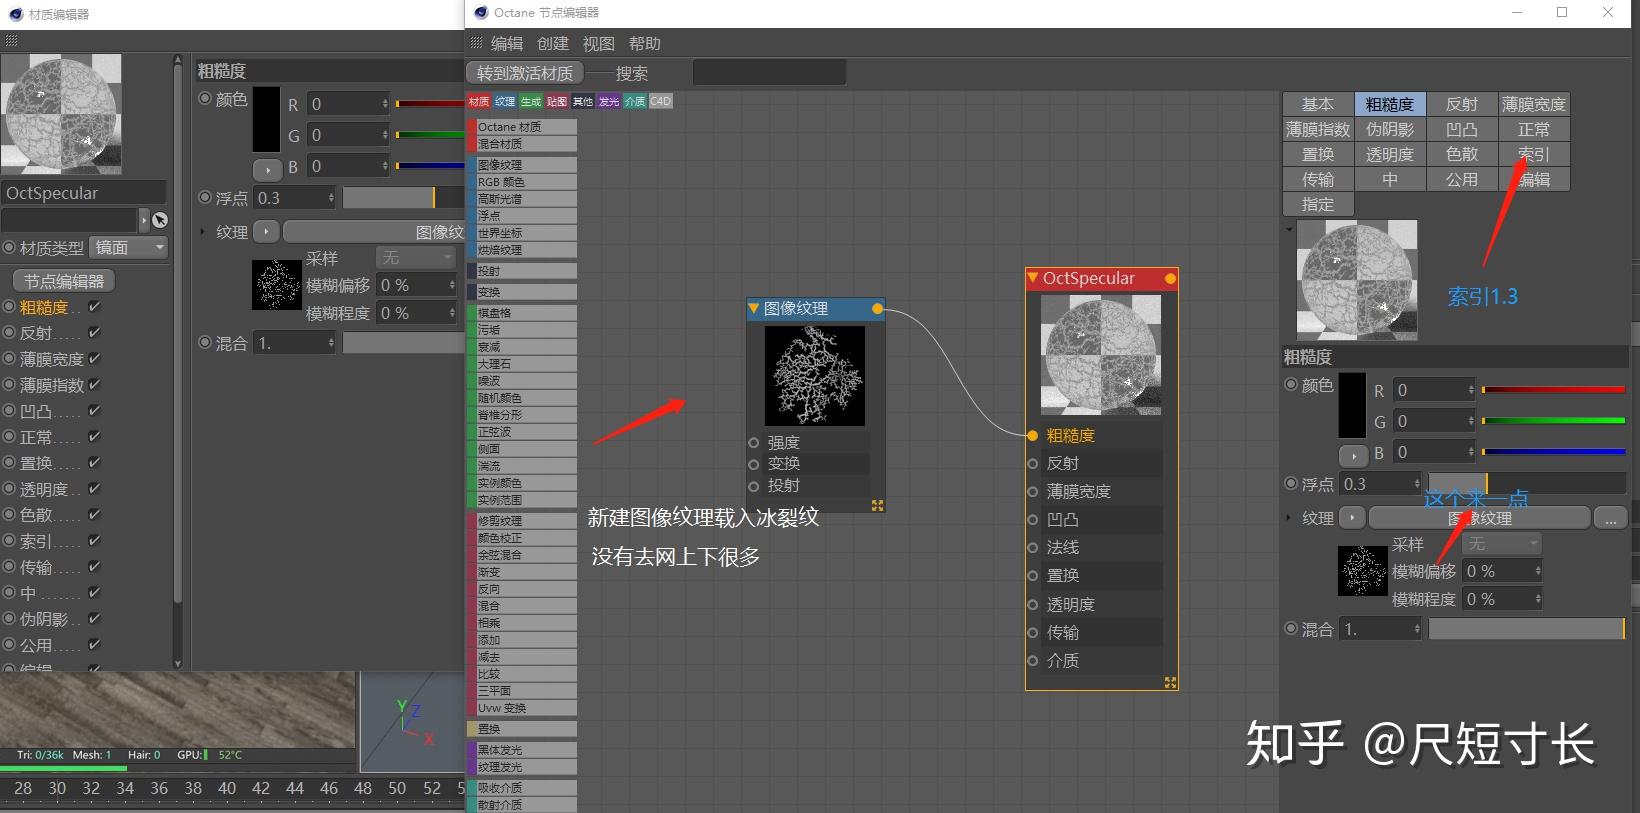Select the 浮点 radio in node editor panel
1640x813 pixels.
pos(1291,483)
